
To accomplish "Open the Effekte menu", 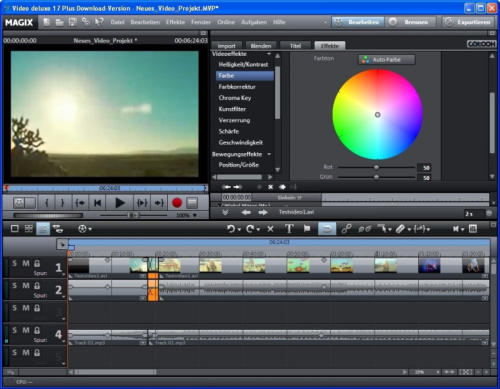I will pyautogui.click(x=175, y=22).
